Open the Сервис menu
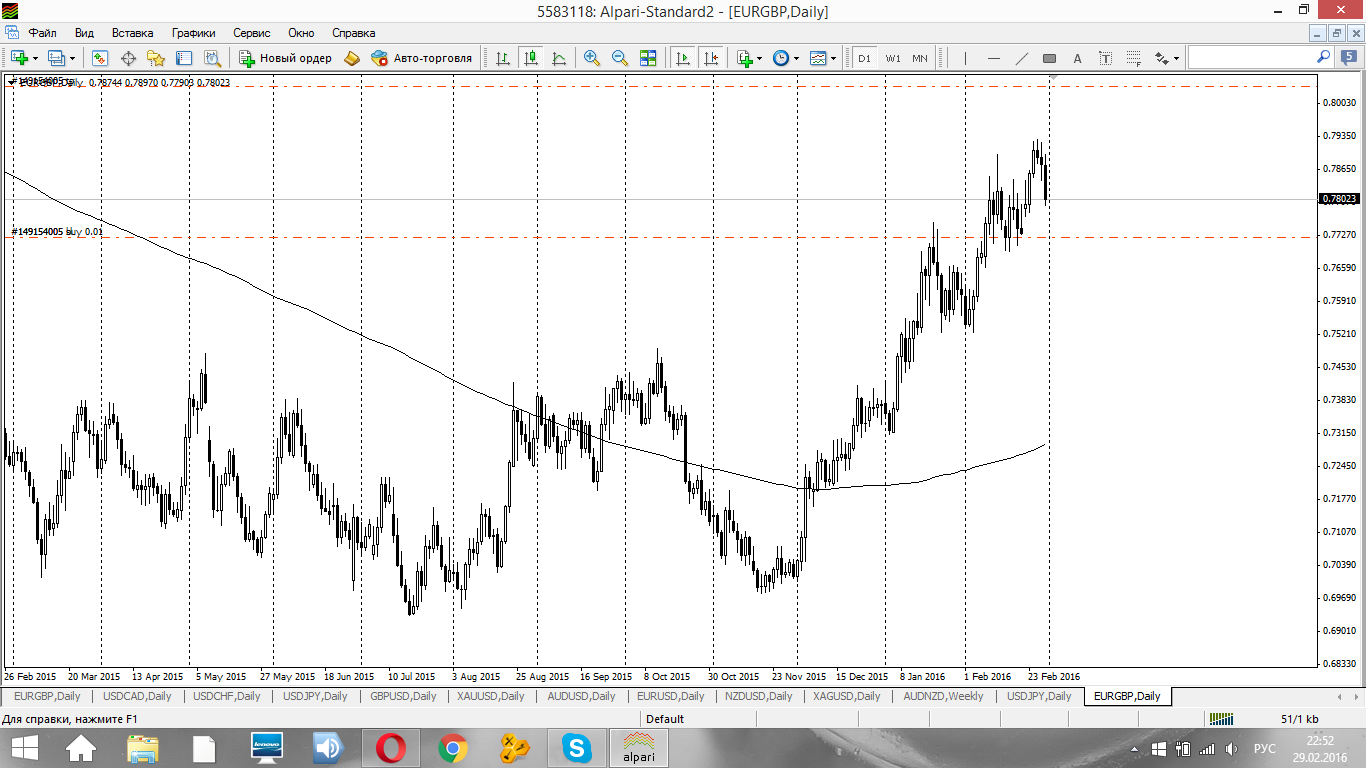Image resolution: width=1366 pixels, height=768 pixels. [252, 33]
